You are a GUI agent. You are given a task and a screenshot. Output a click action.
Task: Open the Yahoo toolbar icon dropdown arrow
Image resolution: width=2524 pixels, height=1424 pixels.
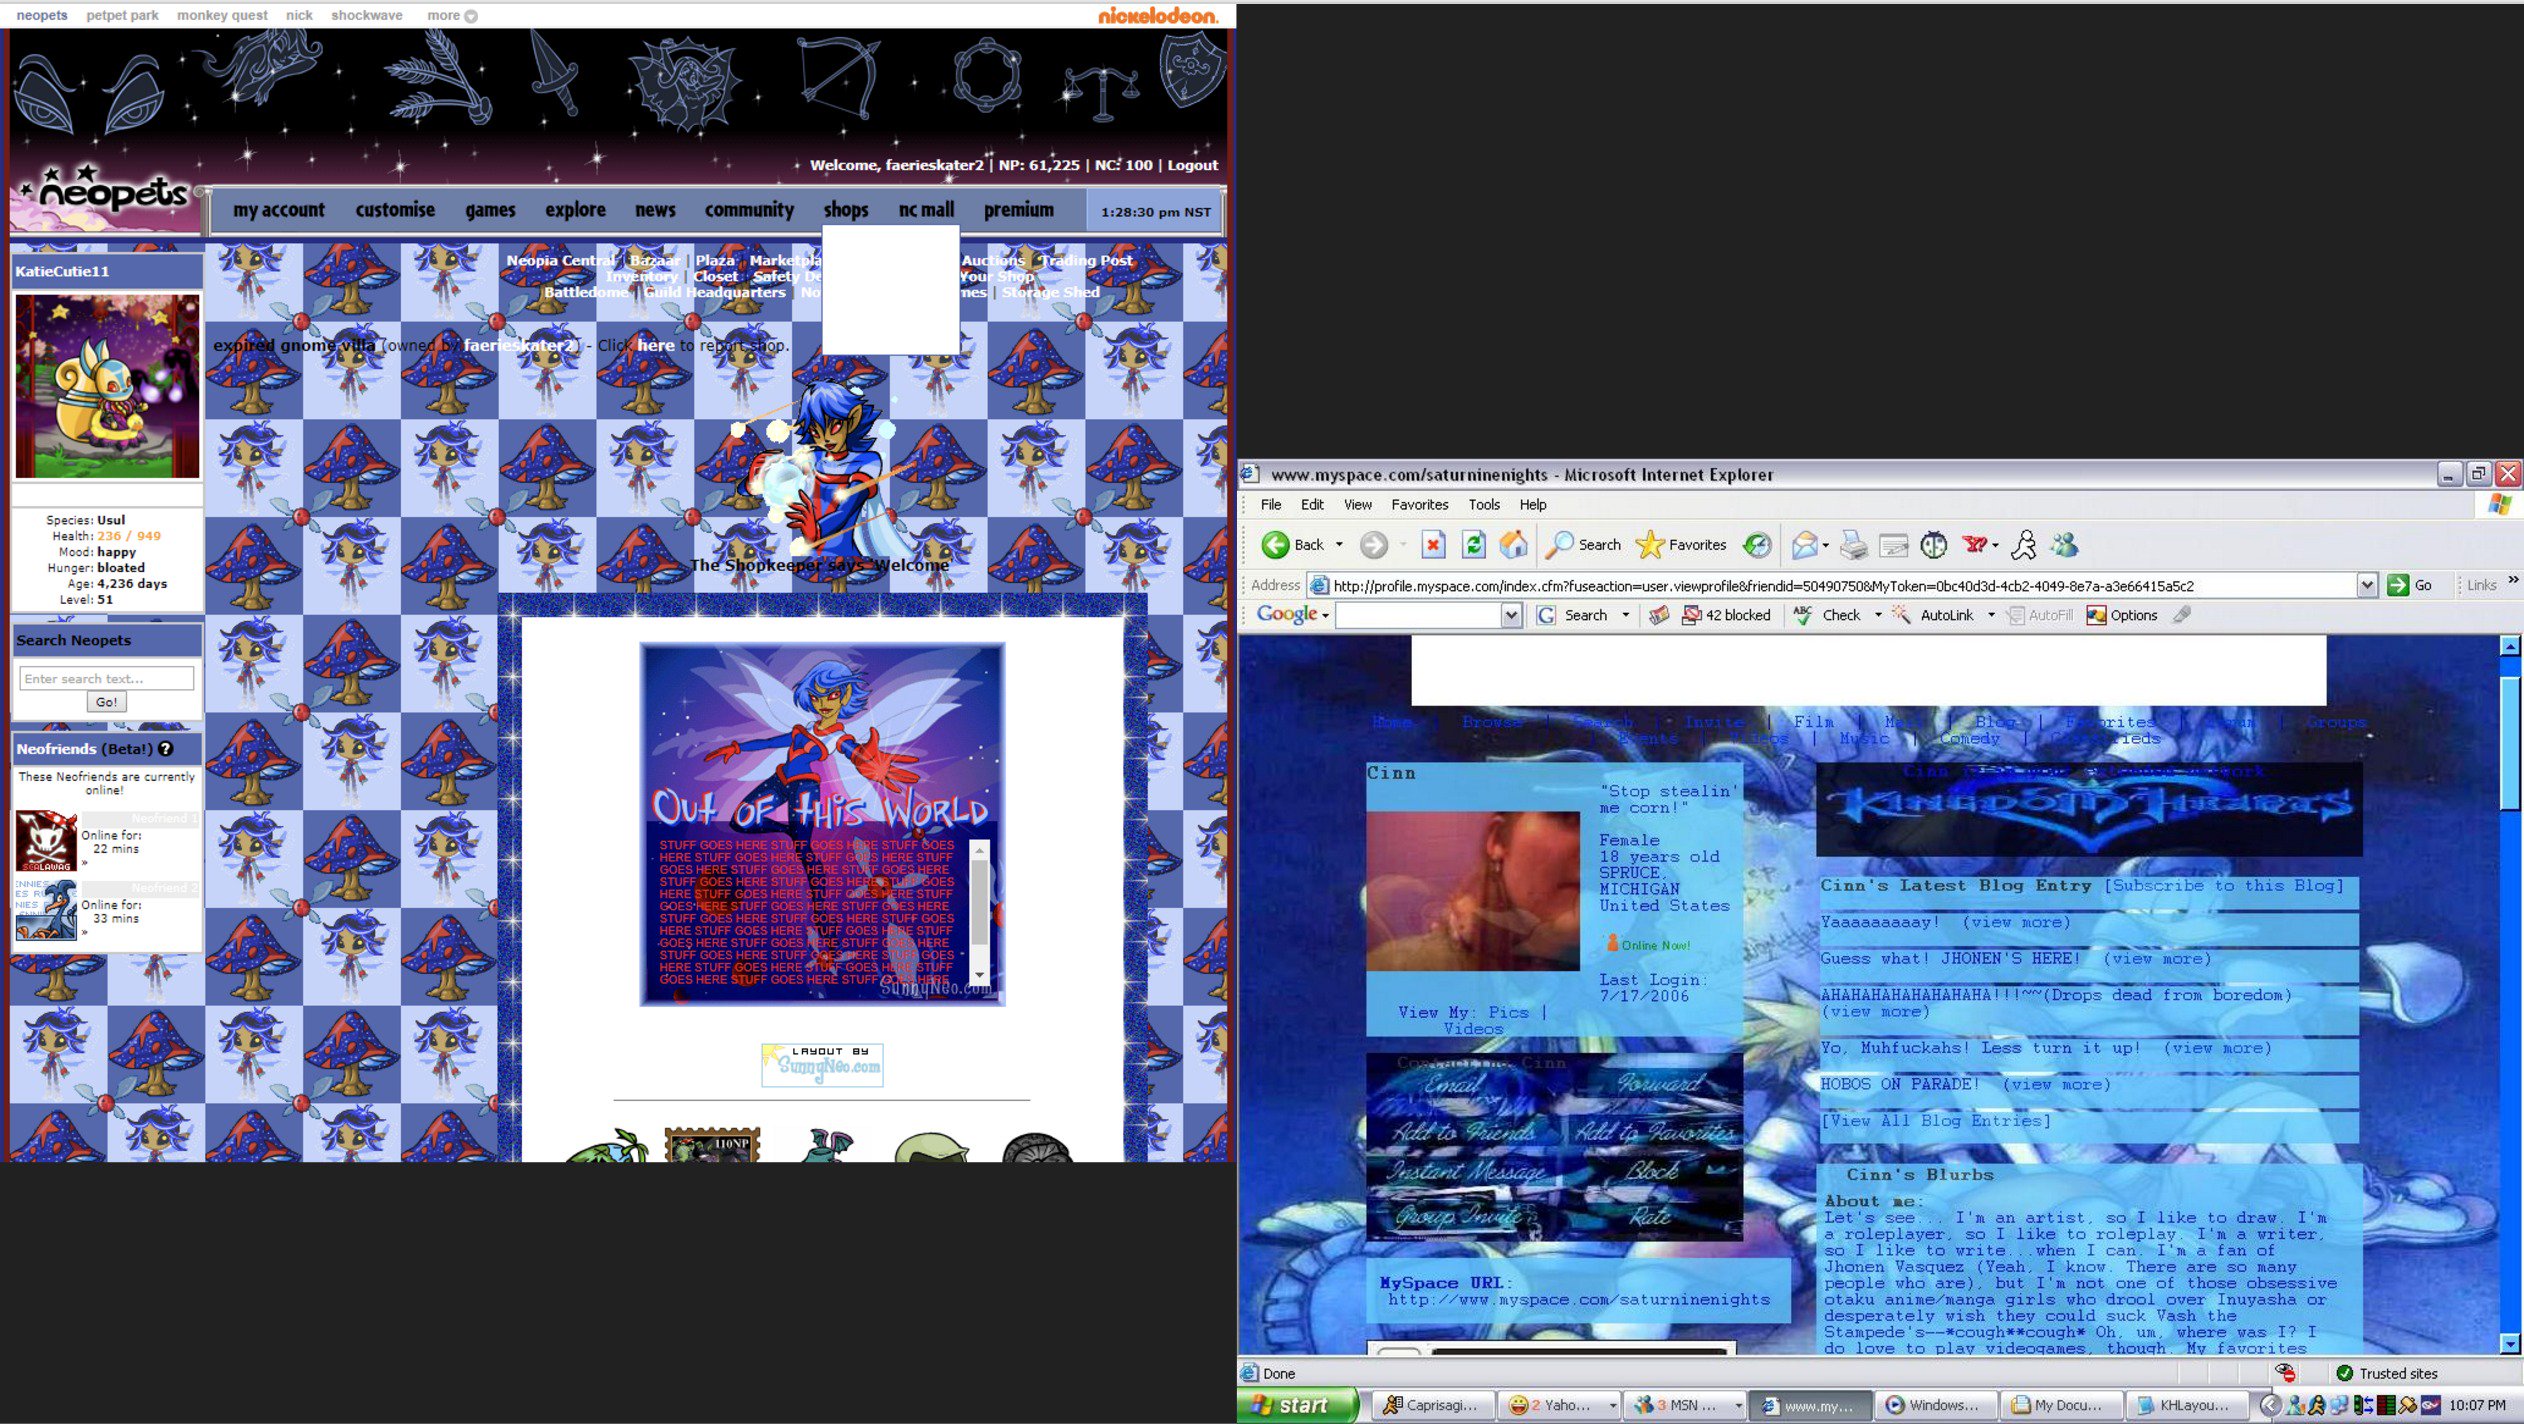pos(1995,544)
